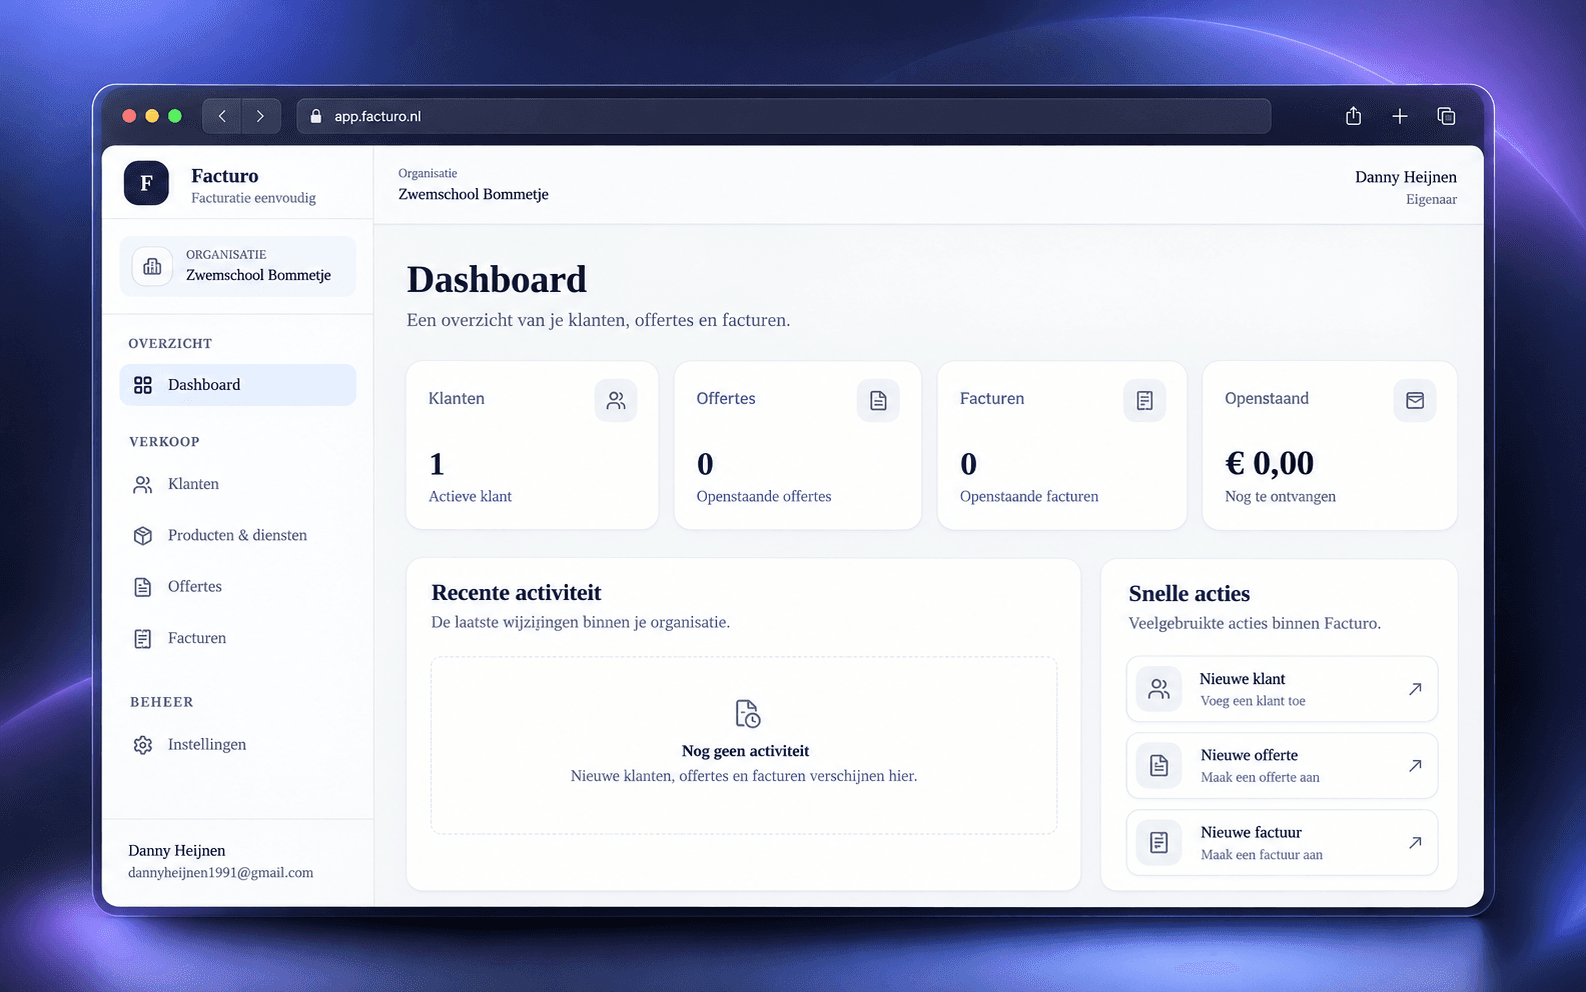The width and height of the screenshot is (1586, 992).
Task: Go forward using the browser forward arrow
Action: coord(260,116)
